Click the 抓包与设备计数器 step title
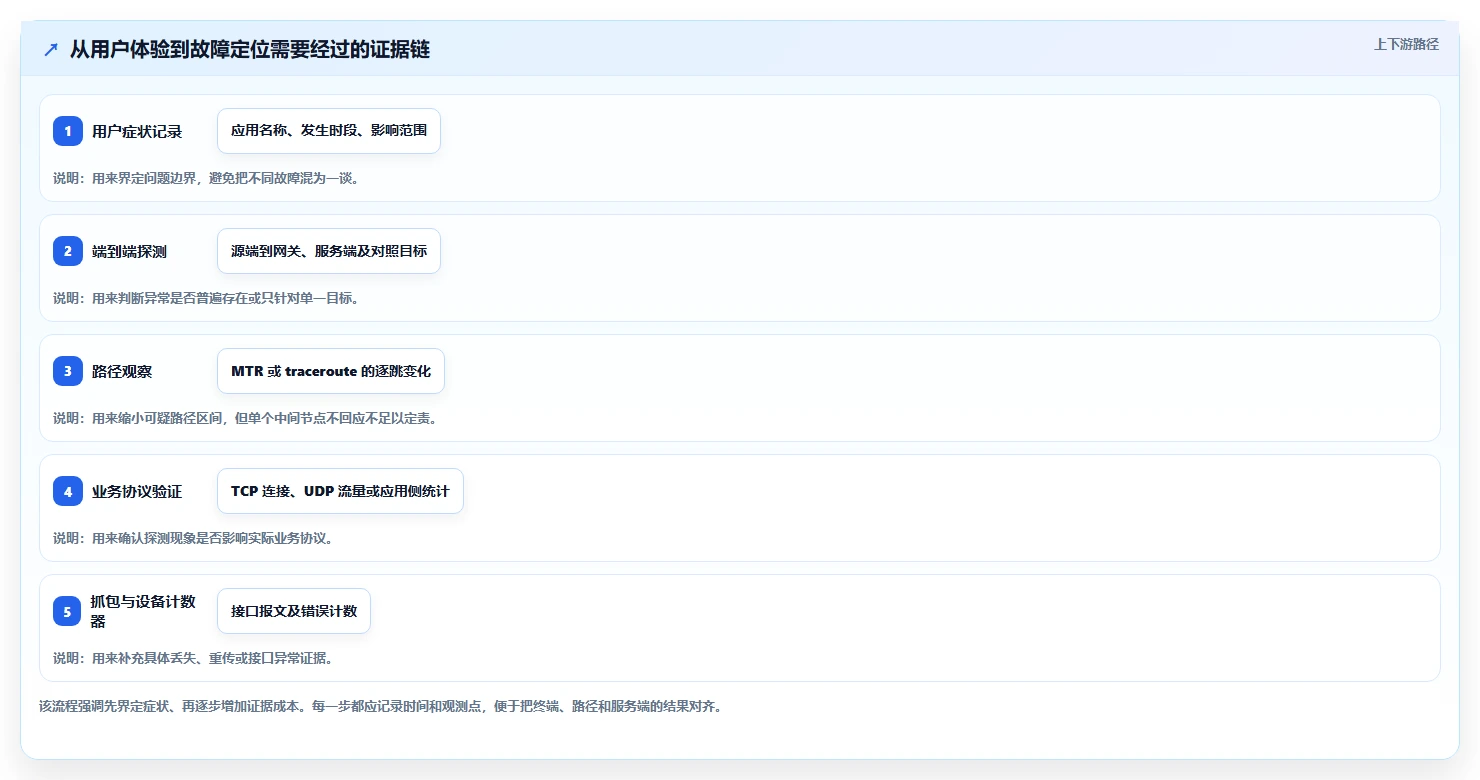Screen dimensions: 1480x780 tap(144, 611)
